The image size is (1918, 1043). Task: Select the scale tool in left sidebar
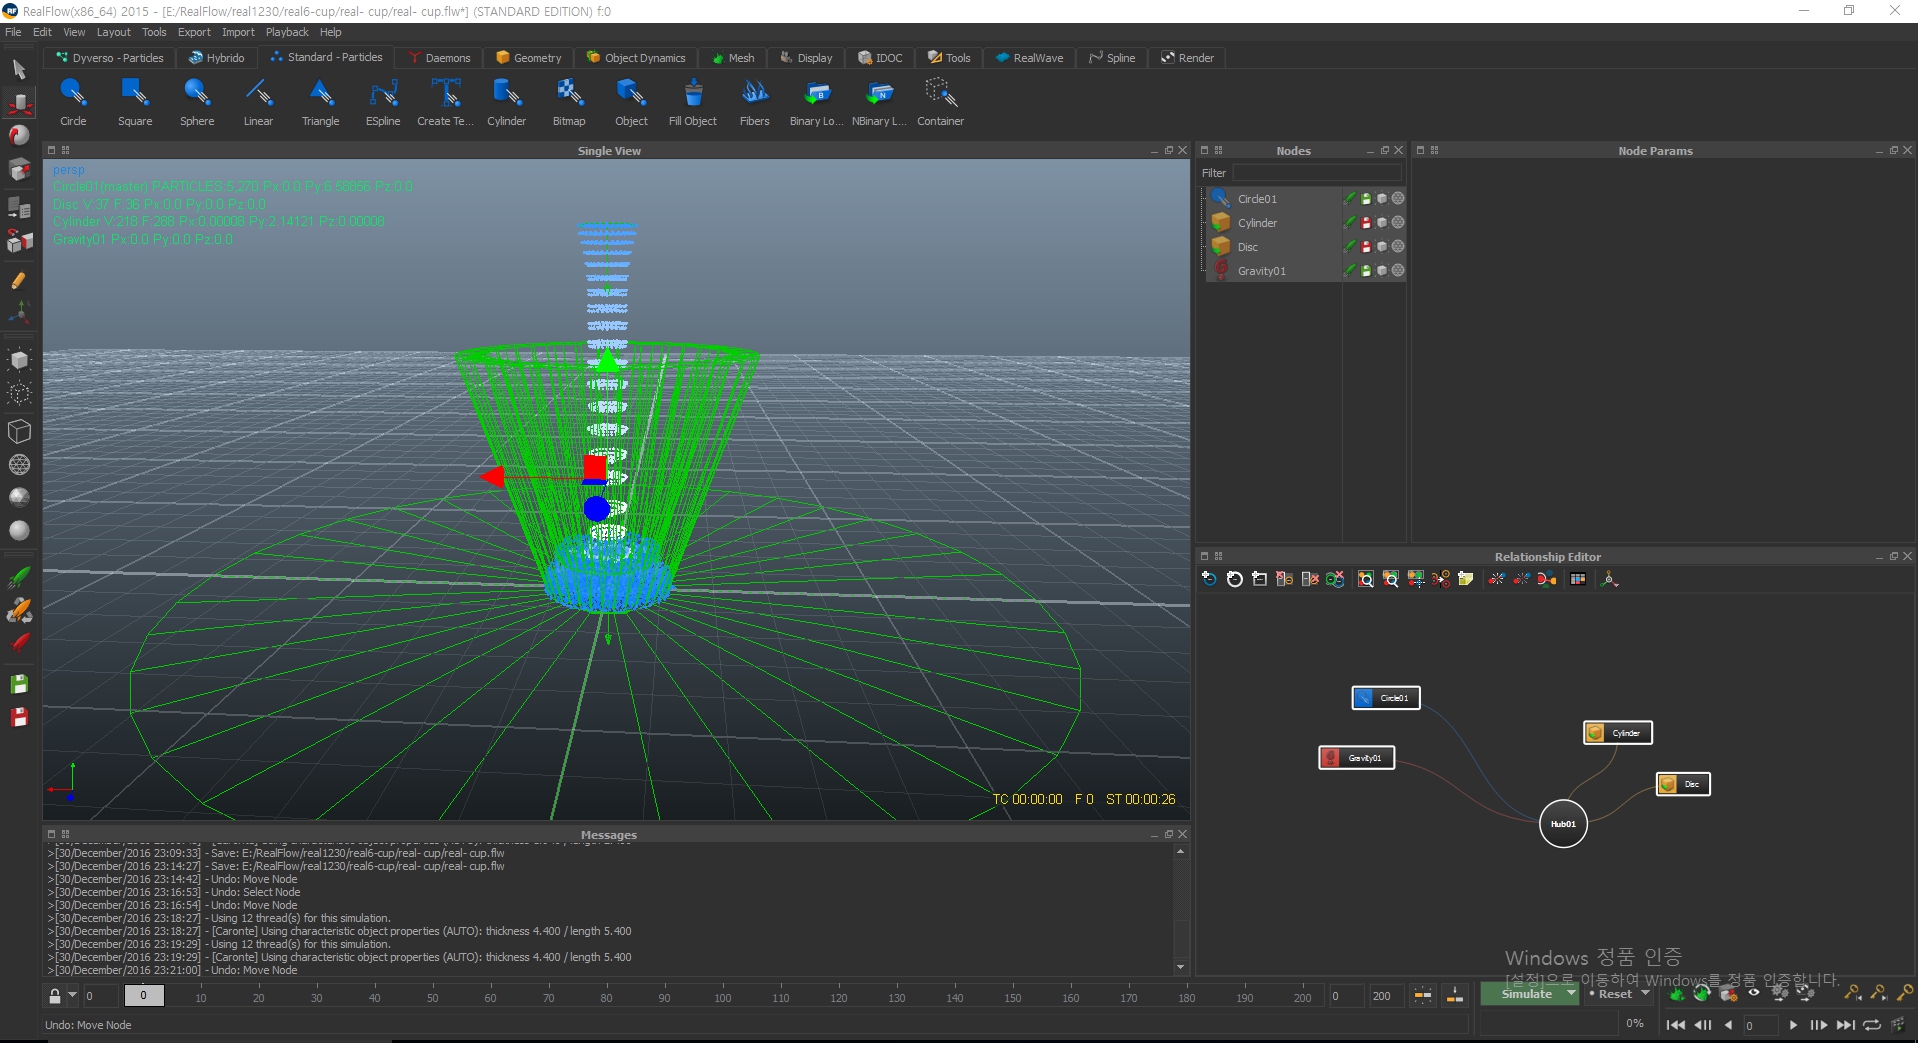(x=19, y=169)
